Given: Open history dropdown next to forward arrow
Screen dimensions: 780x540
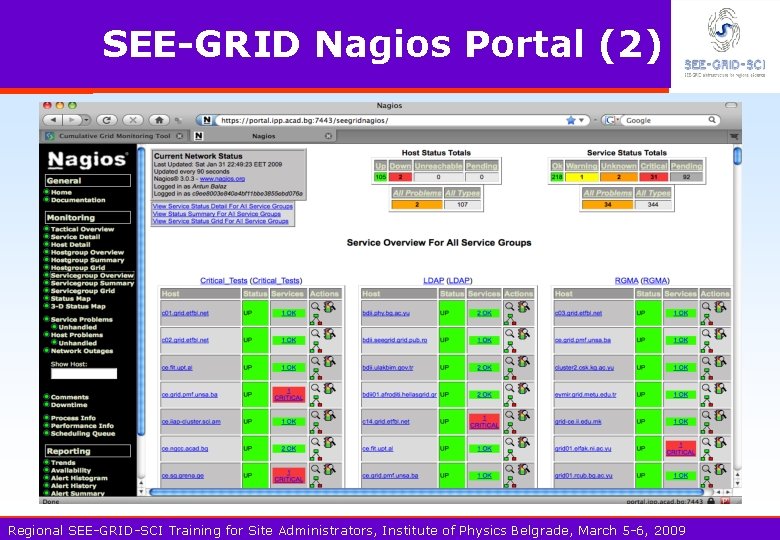Looking at the screenshot, I should click(86, 120).
